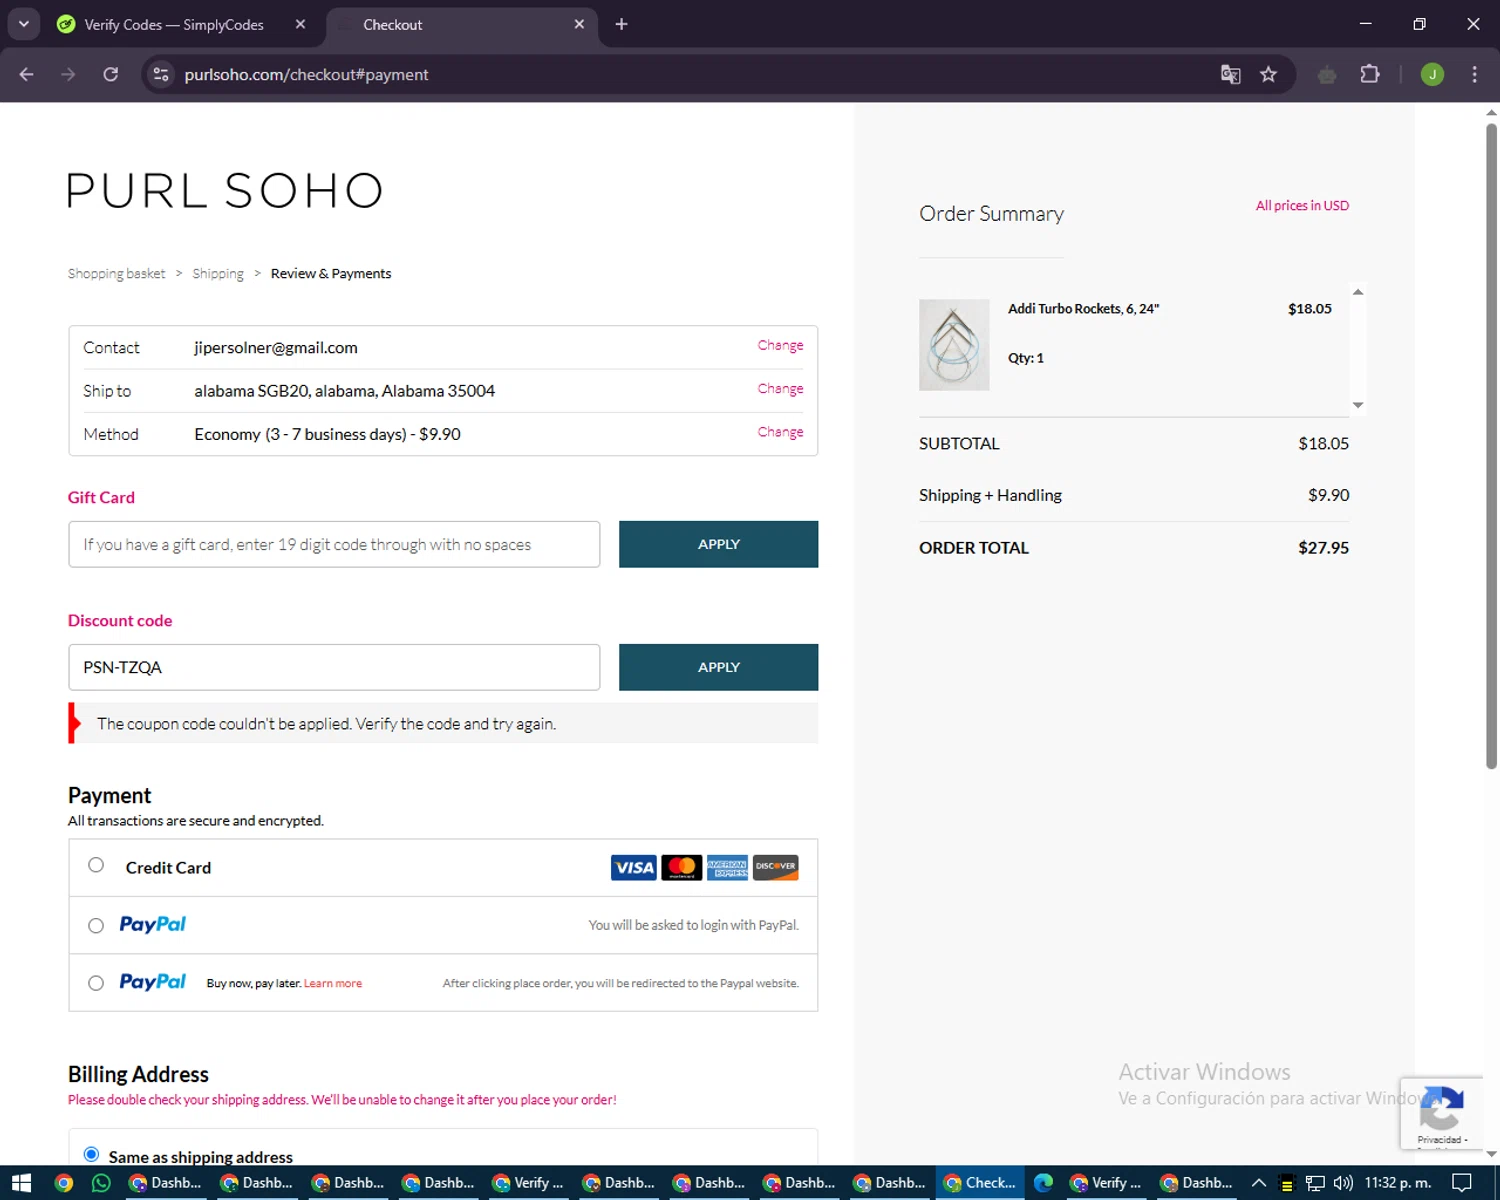The height and width of the screenshot is (1200, 1500).
Task: Click the grey extension icon beside the star
Action: click(x=1327, y=74)
